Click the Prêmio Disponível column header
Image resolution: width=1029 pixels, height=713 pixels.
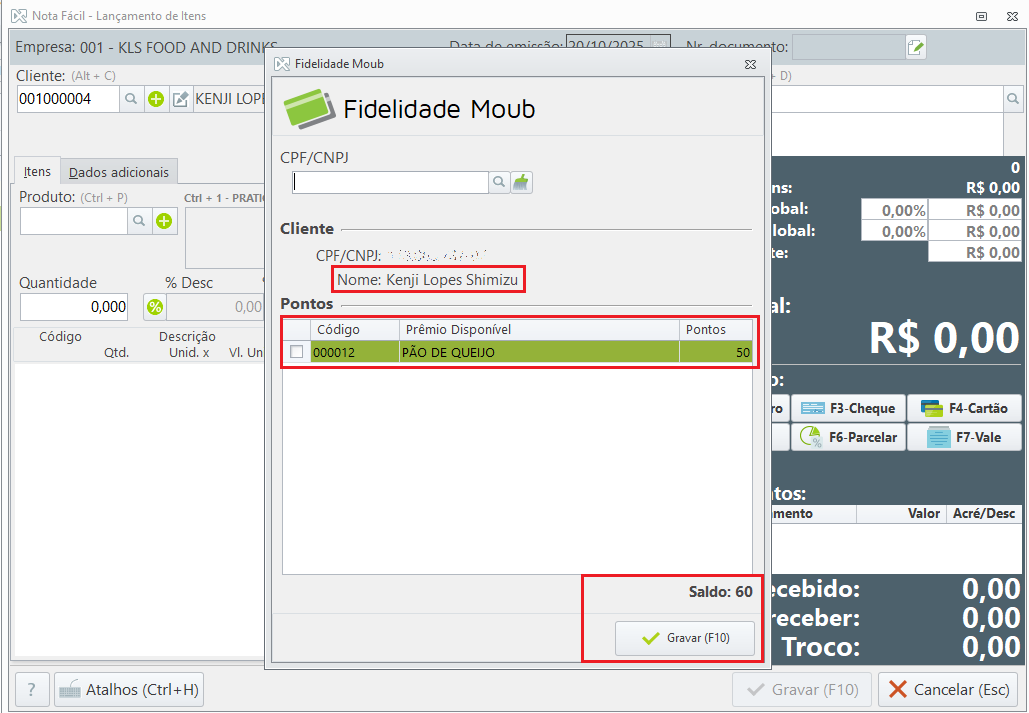pos(539,330)
